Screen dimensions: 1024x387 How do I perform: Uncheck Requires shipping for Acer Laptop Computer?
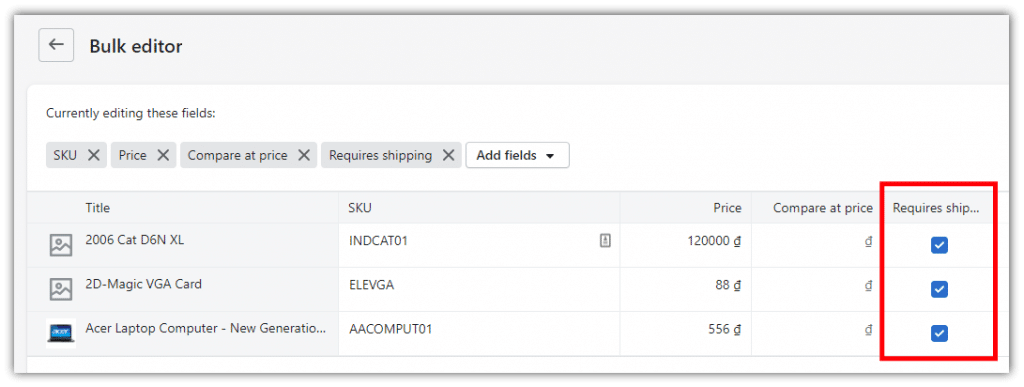pos(939,333)
